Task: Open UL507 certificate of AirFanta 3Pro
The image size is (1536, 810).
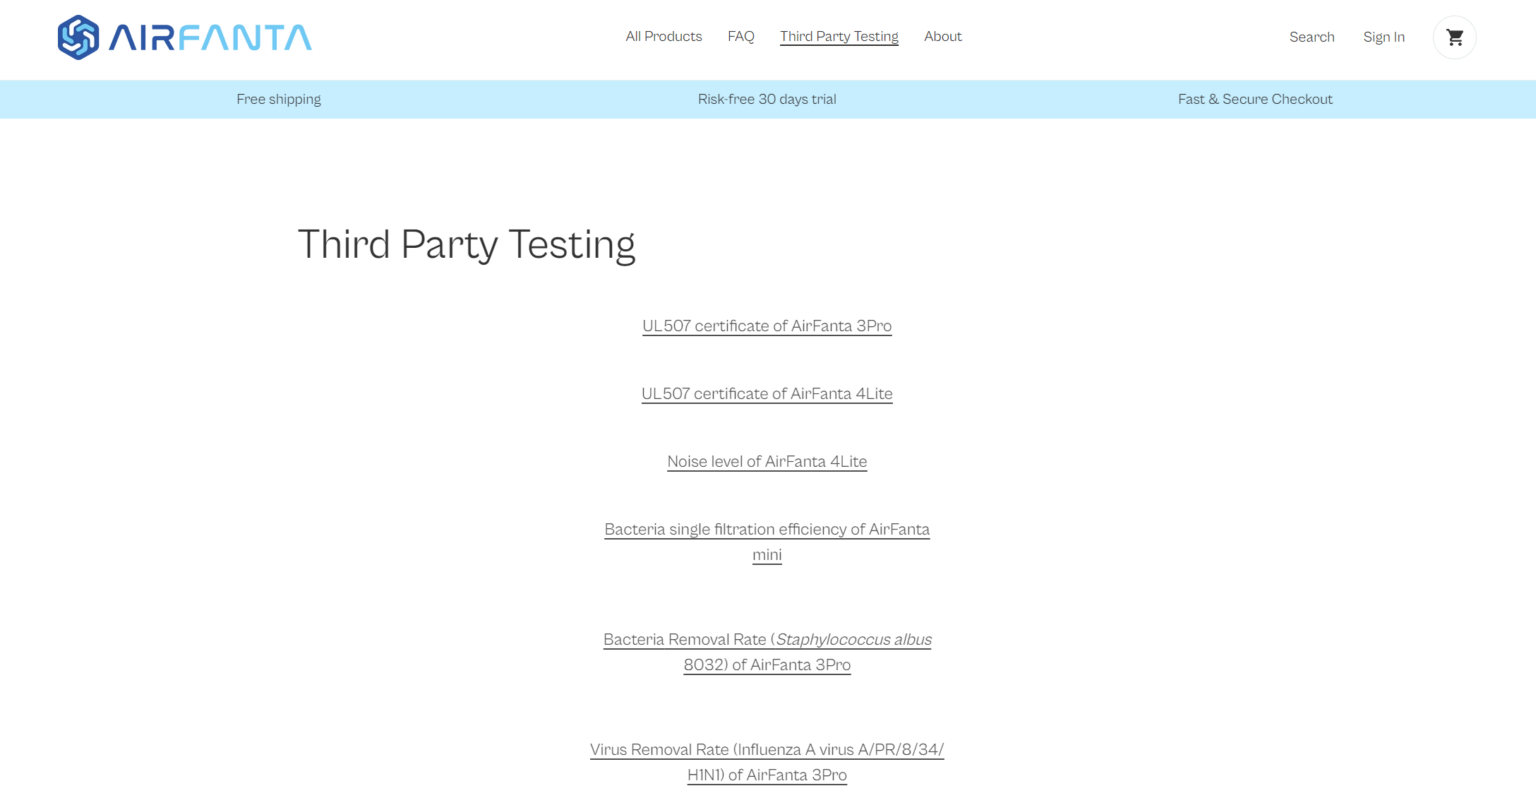Action: 767,326
